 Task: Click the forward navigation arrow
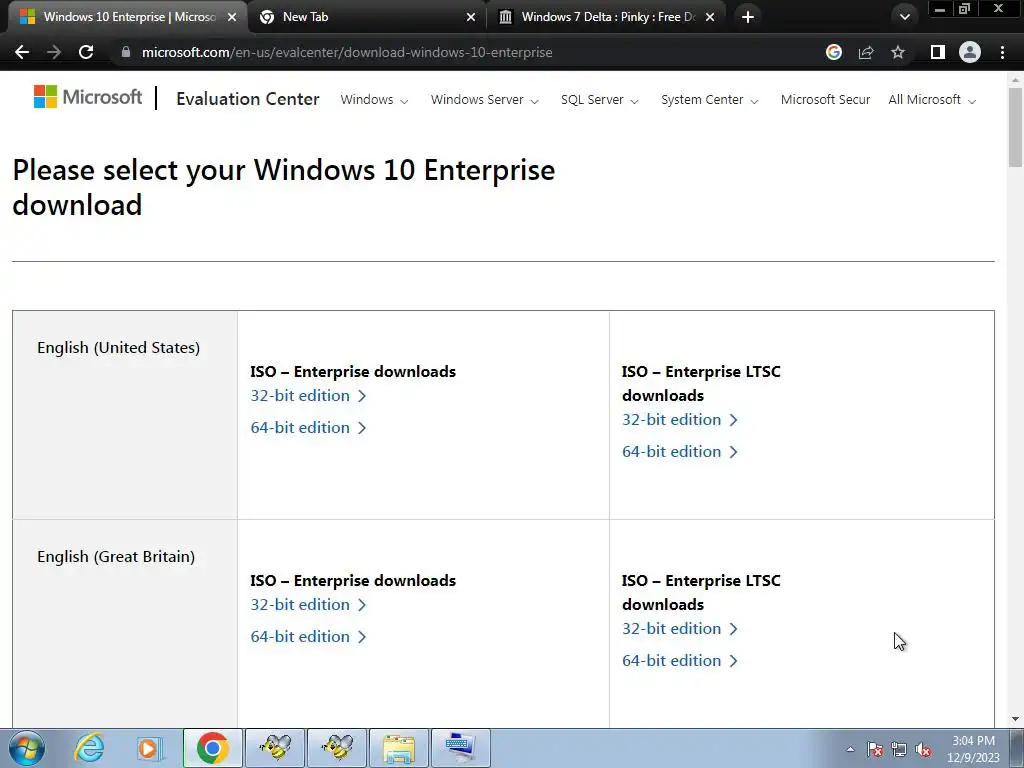[54, 52]
